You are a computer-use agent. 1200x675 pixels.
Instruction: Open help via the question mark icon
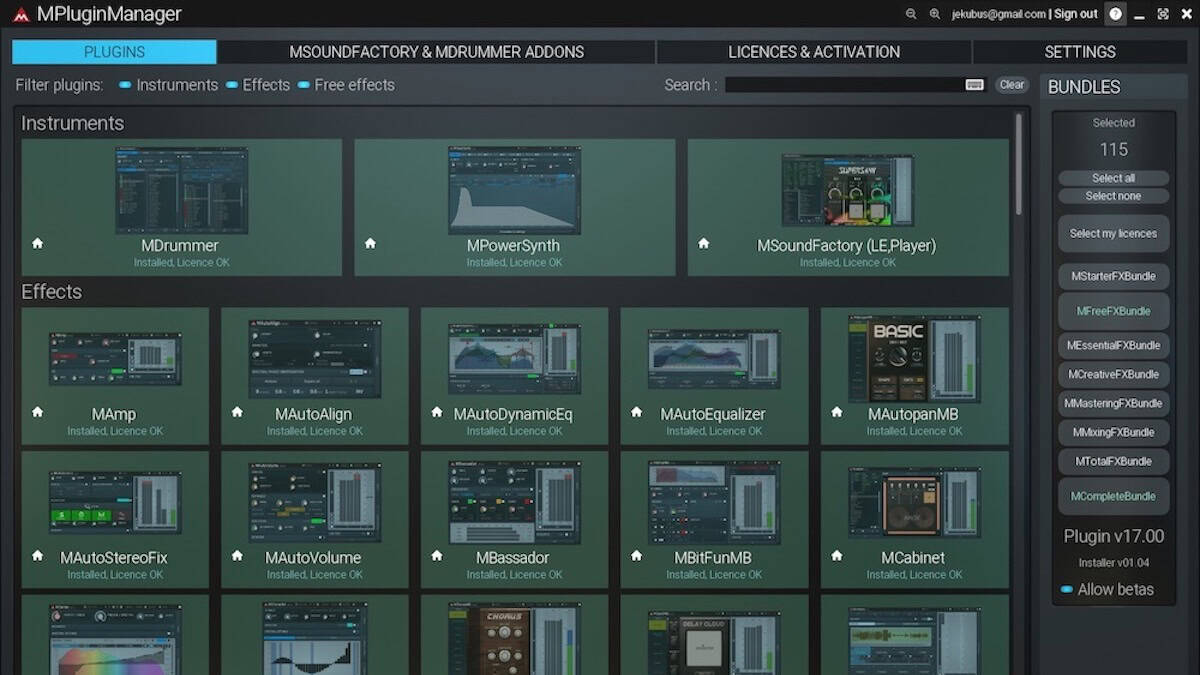point(1115,14)
